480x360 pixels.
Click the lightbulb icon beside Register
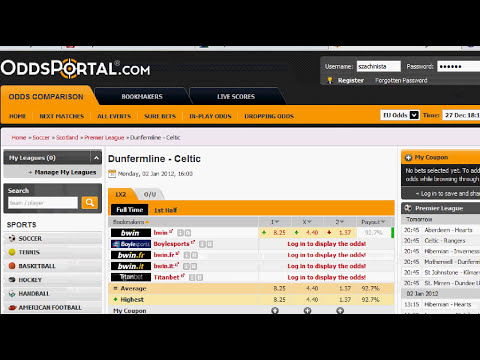330,80
